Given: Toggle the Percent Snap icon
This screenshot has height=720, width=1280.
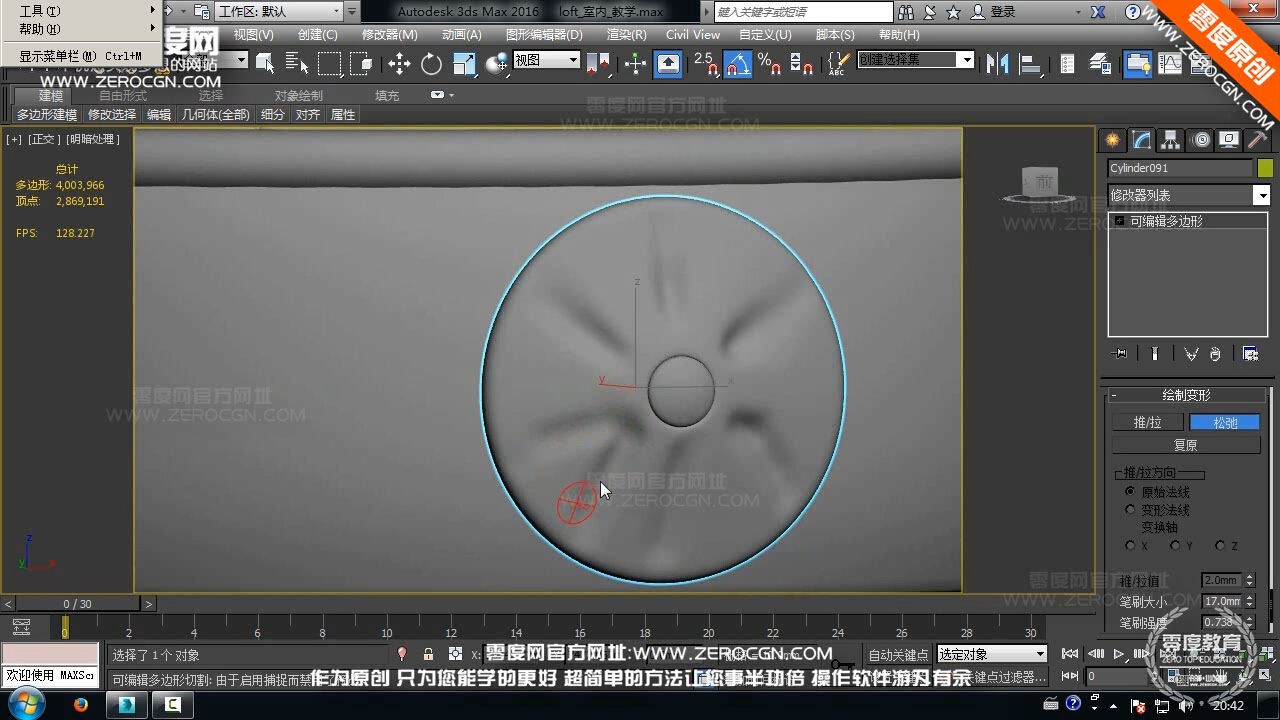Looking at the screenshot, I should coord(770,64).
